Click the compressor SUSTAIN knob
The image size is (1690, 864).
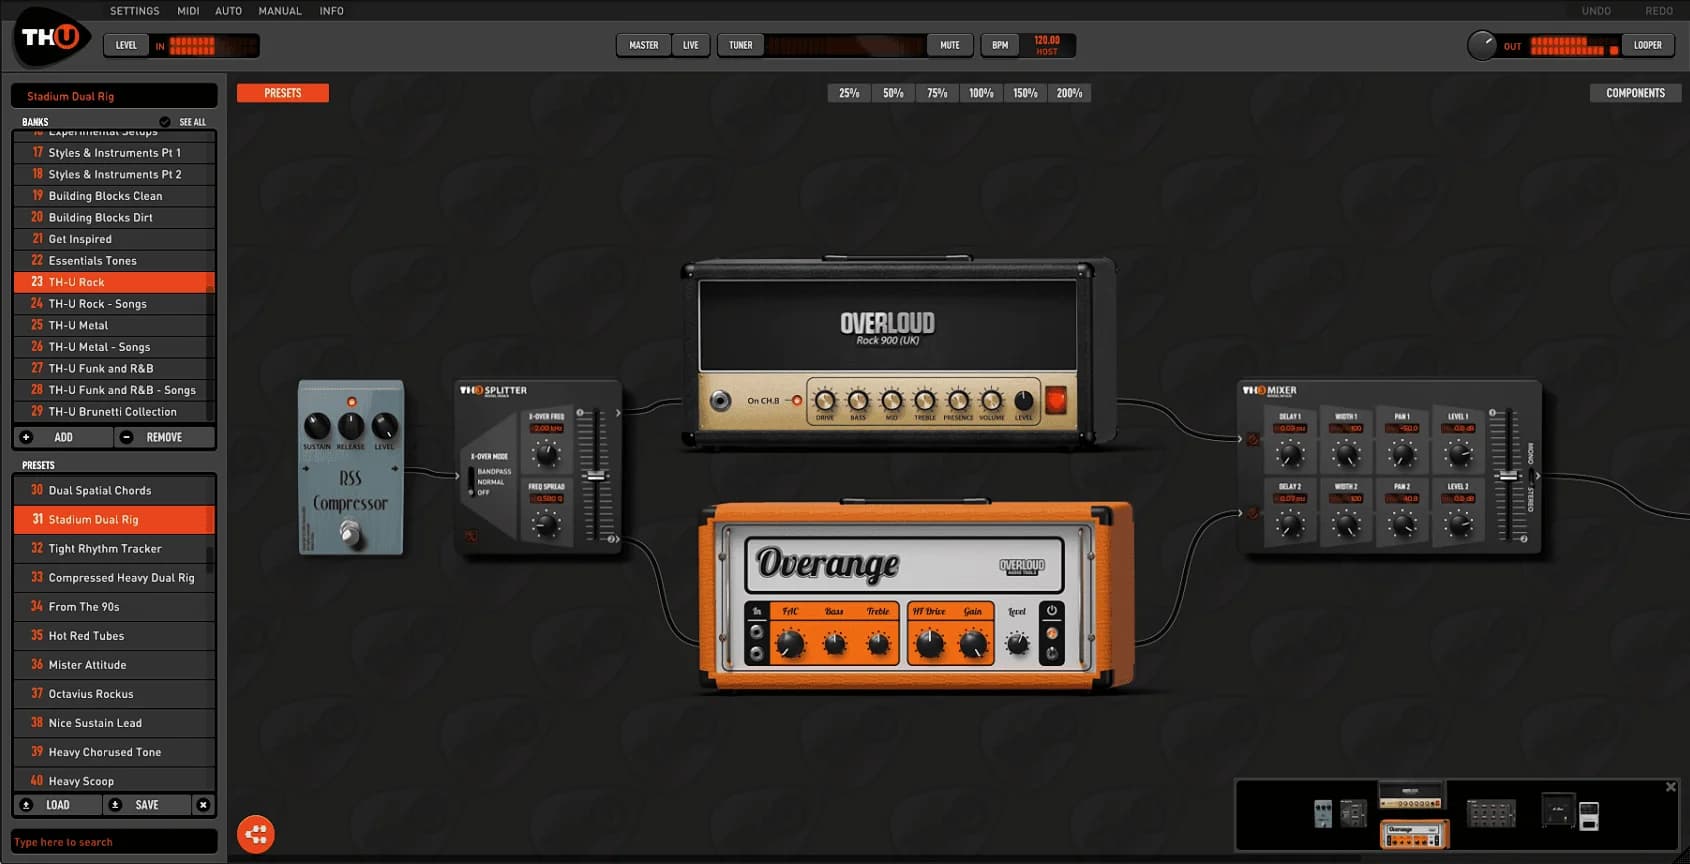pos(317,427)
